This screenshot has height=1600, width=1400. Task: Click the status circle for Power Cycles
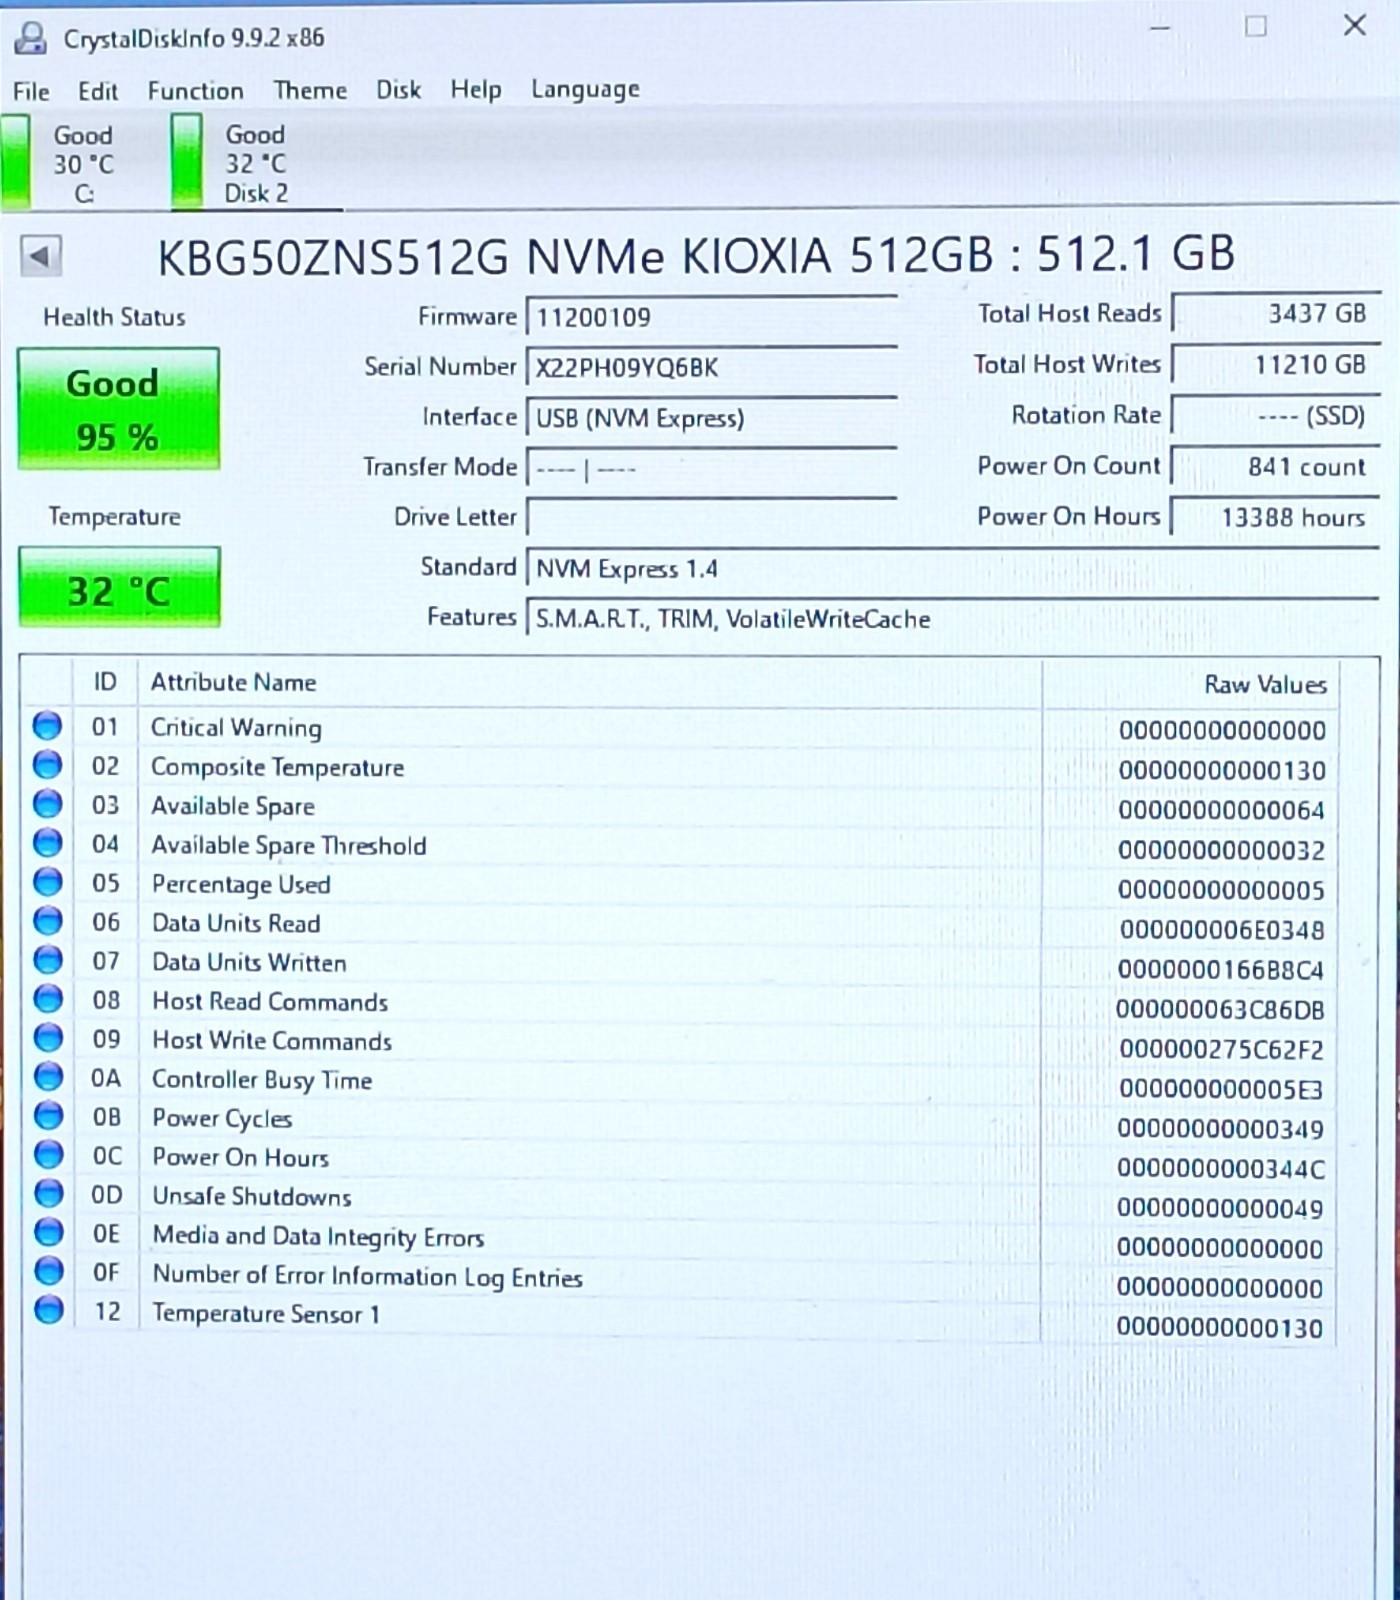[x=47, y=1116]
